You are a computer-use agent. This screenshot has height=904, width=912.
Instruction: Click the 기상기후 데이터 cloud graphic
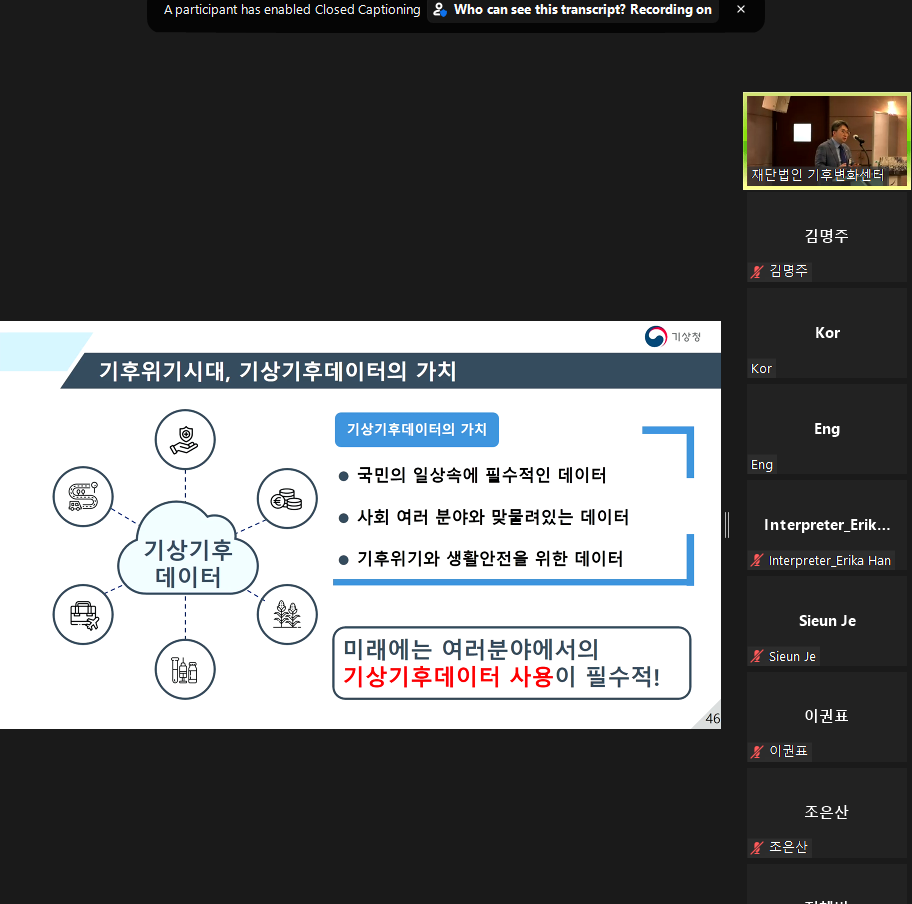[187, 550]
